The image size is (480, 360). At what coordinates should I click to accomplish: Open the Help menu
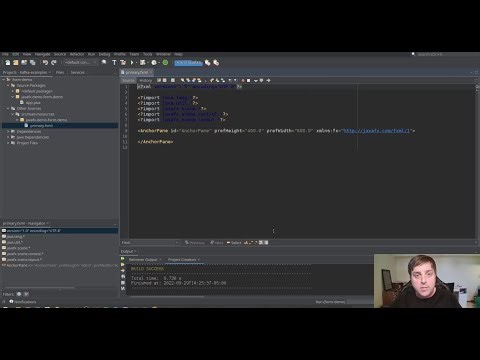click(178, 54)
